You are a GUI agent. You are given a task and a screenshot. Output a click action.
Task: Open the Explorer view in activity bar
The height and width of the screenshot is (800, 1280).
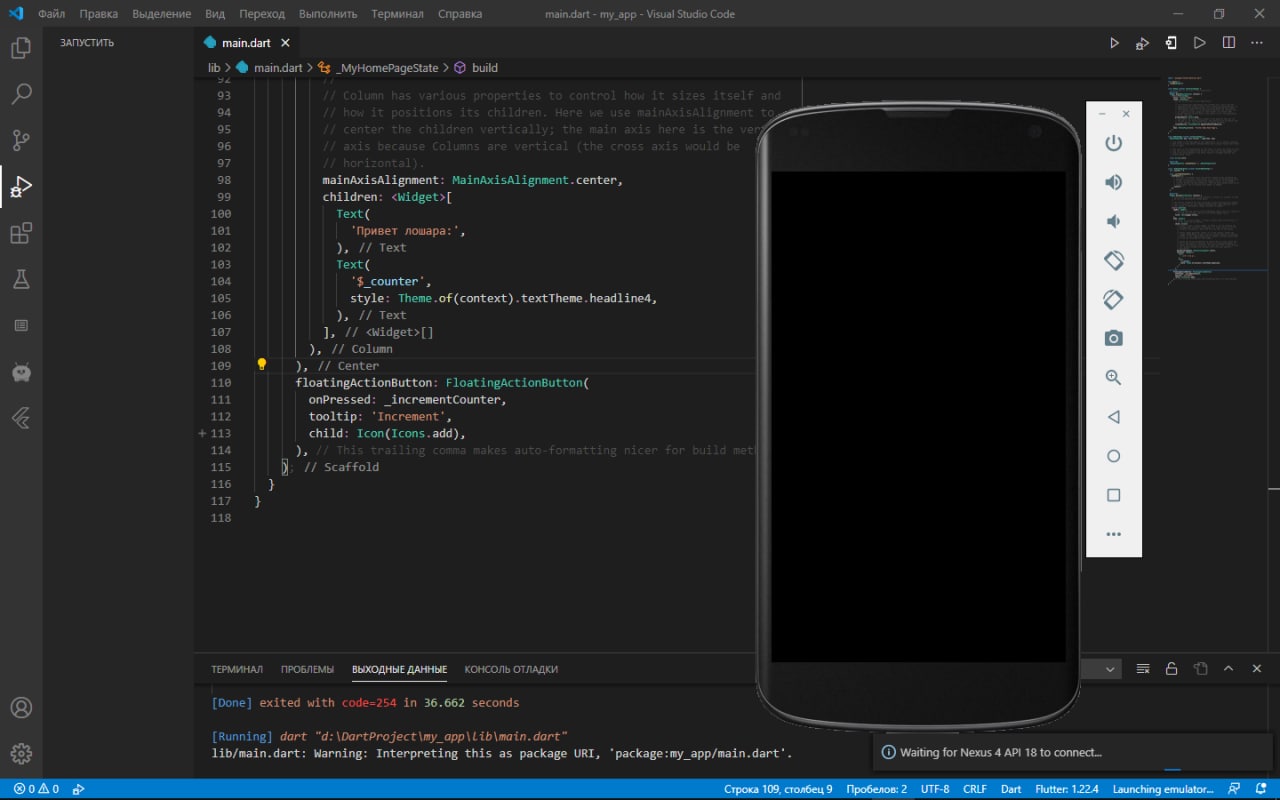21,47
